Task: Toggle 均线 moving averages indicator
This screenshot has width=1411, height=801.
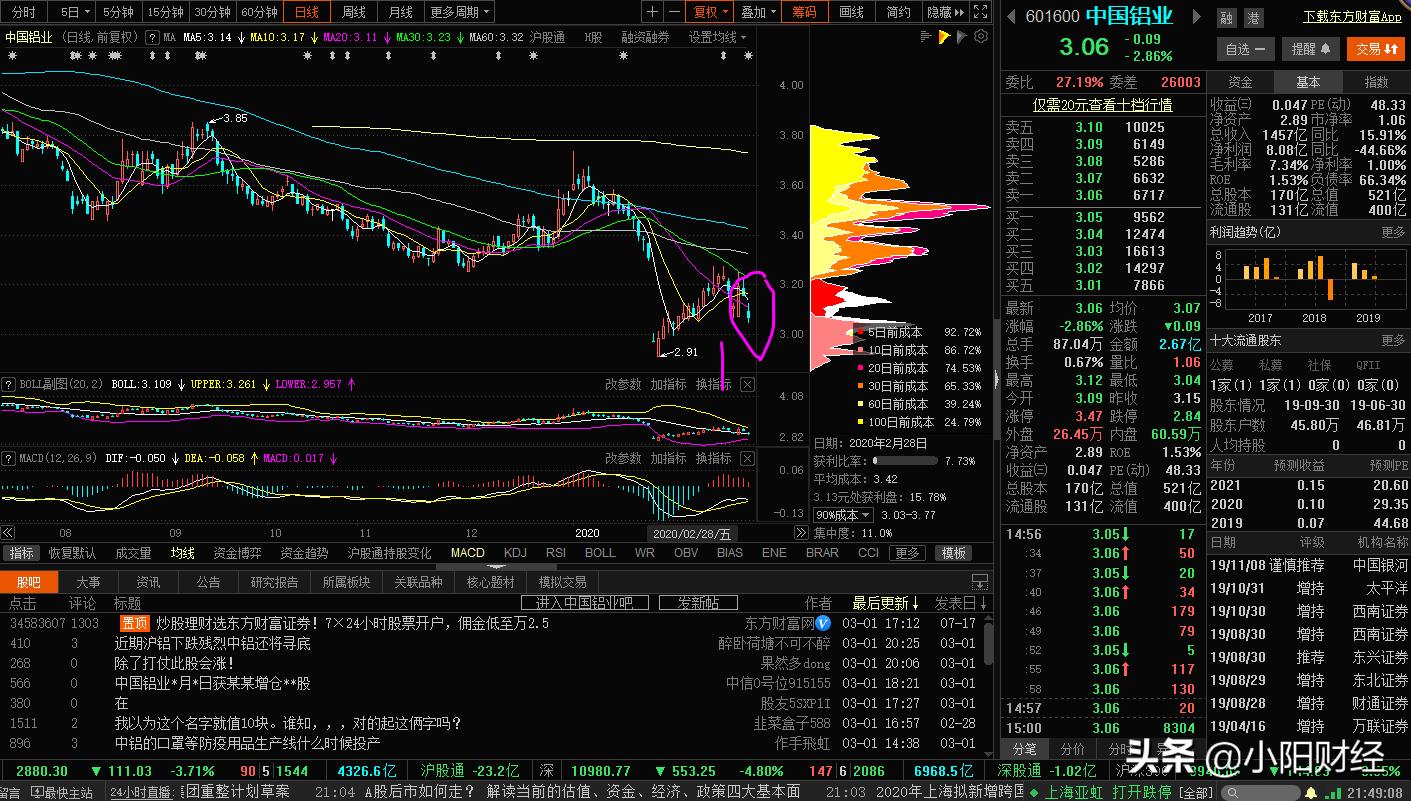Action: pos(182,553)
